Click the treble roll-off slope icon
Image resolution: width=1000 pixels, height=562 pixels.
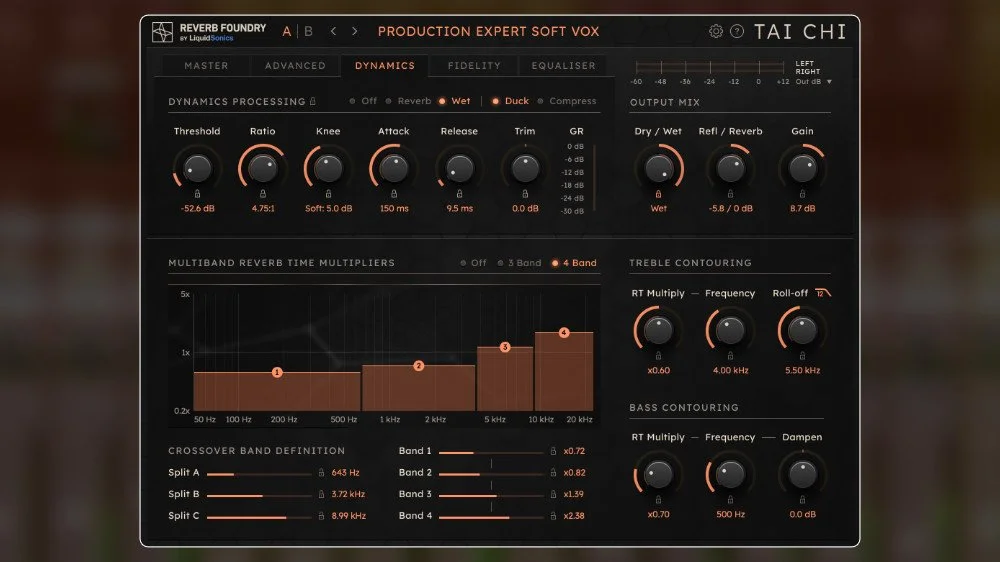[x=823, y=293]
